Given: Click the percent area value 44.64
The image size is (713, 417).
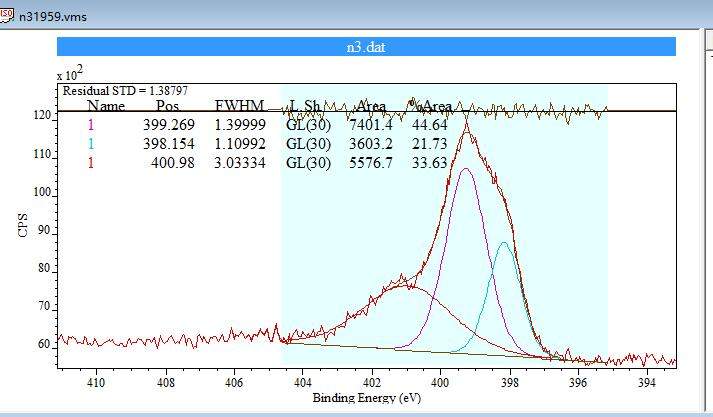Looking at the screenshot, I should (430, 125).
